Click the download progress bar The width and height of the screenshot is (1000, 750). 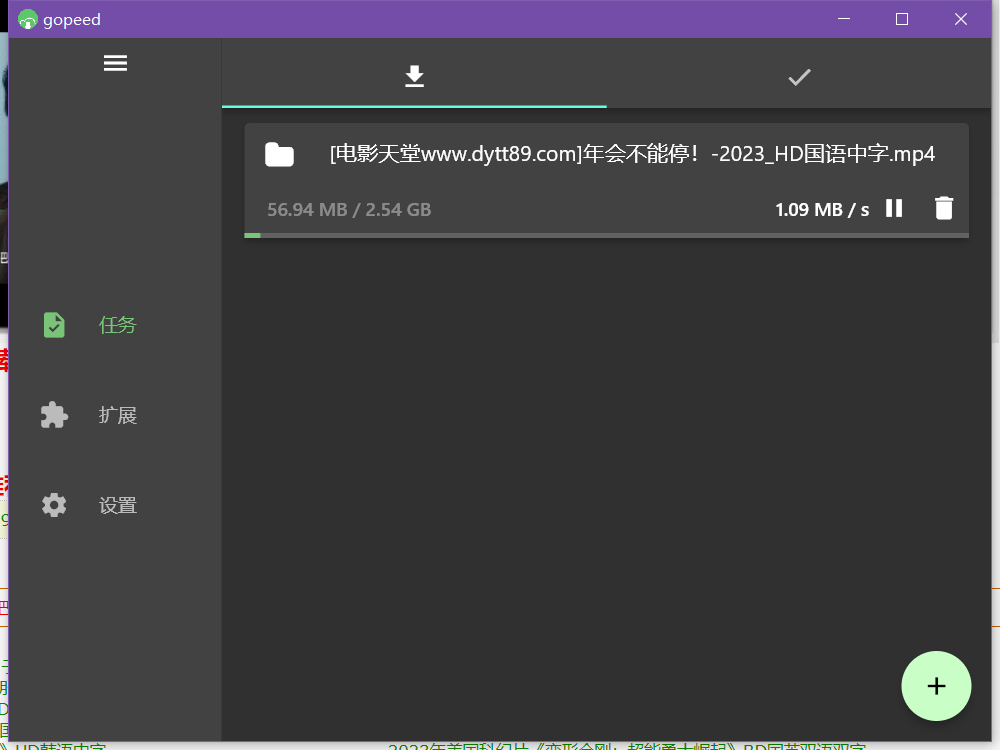click(x=605, y=235)
